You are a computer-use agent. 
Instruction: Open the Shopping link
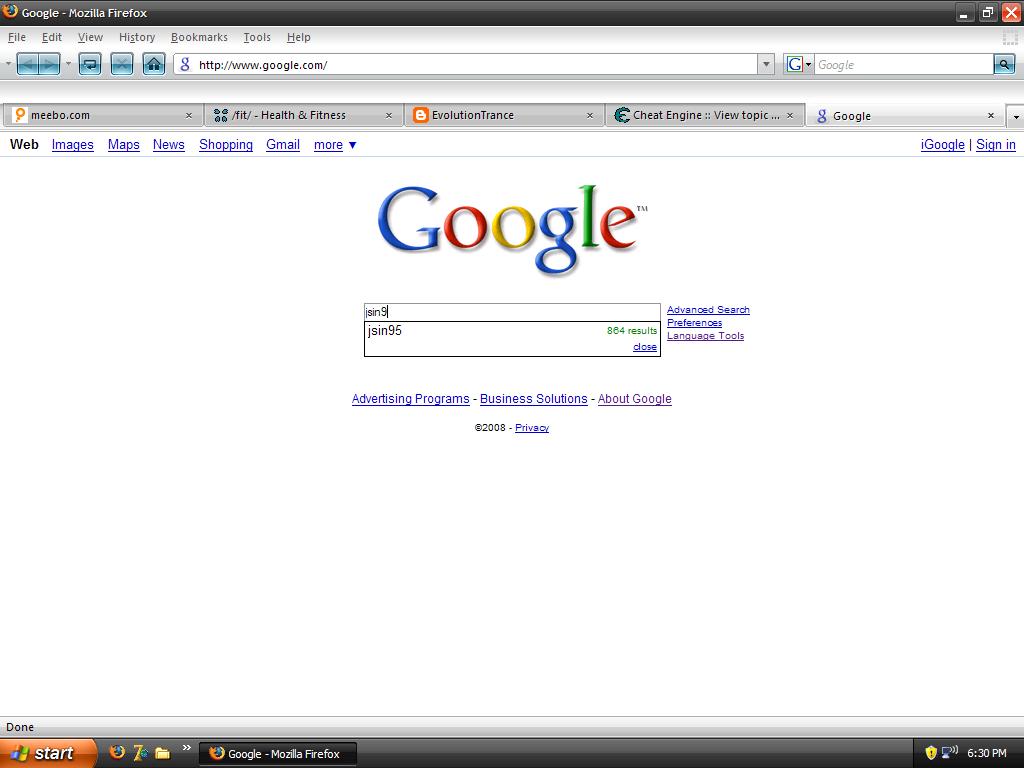[226, 145]
